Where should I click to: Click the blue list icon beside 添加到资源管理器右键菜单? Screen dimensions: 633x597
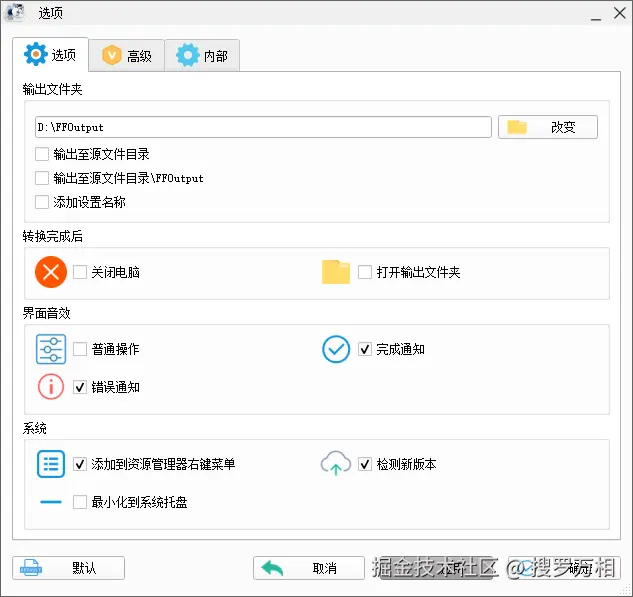[51, 464]
